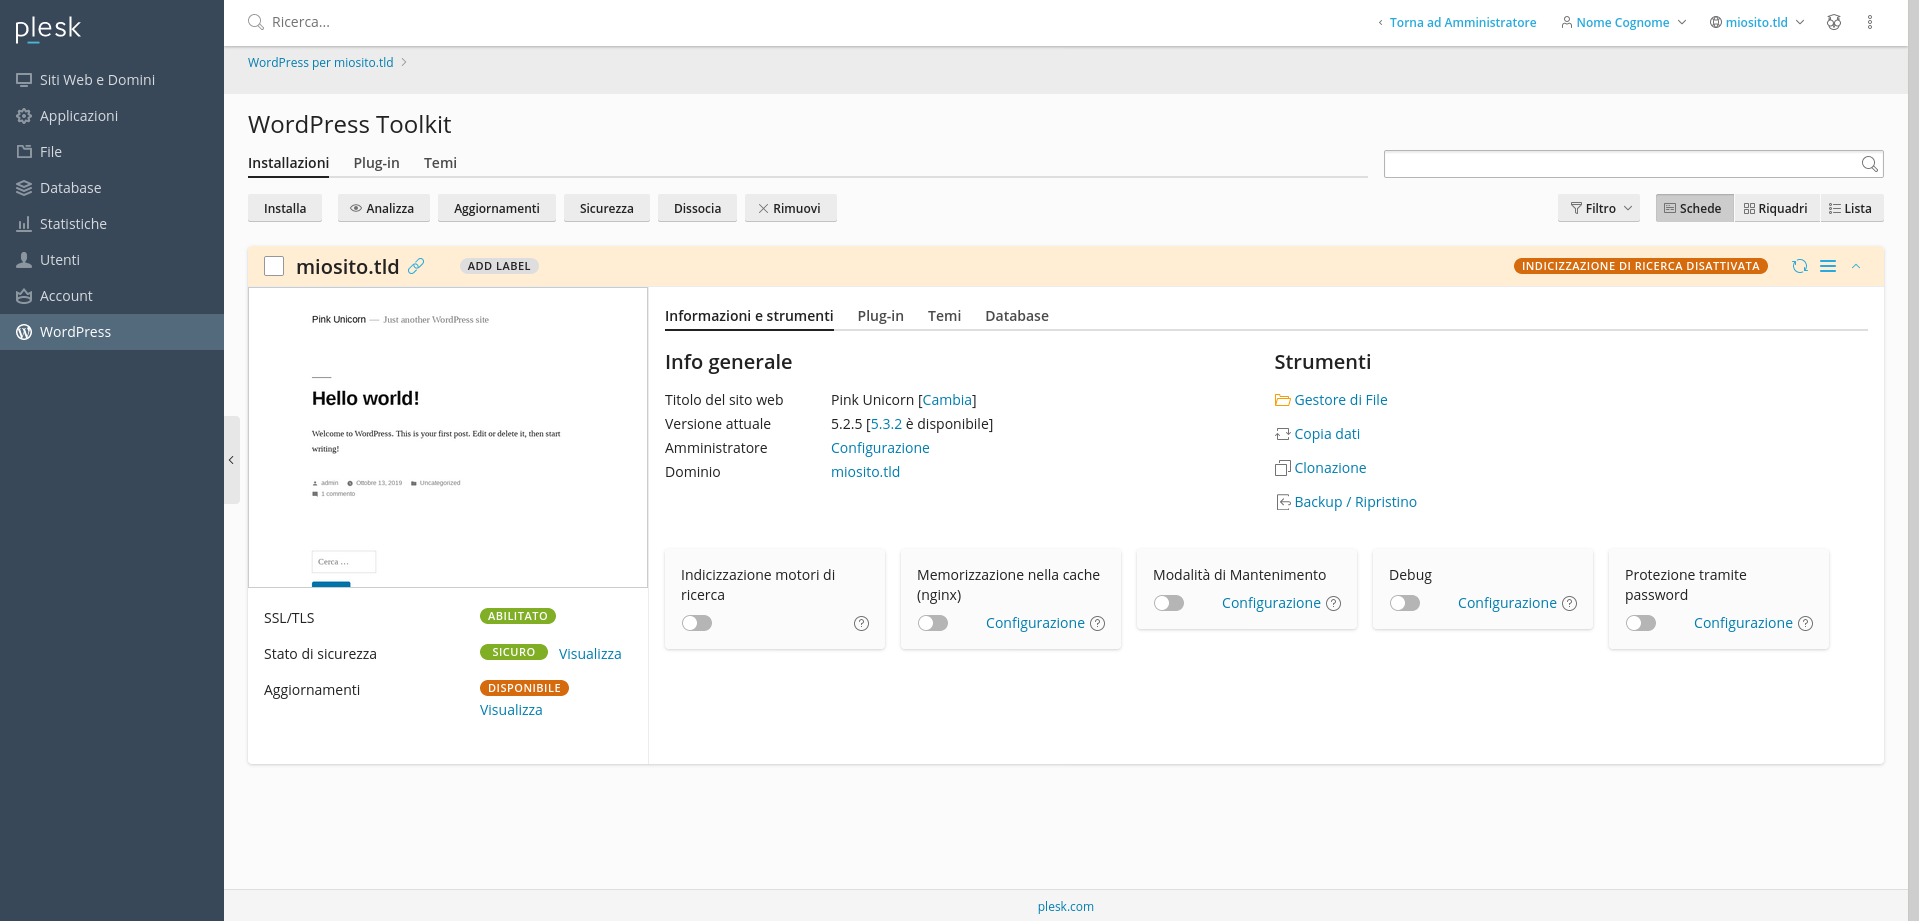Viewport: 1919px width, 921px height.
Task: Enable Debug switch
Action: click(x=1405, y=603)
